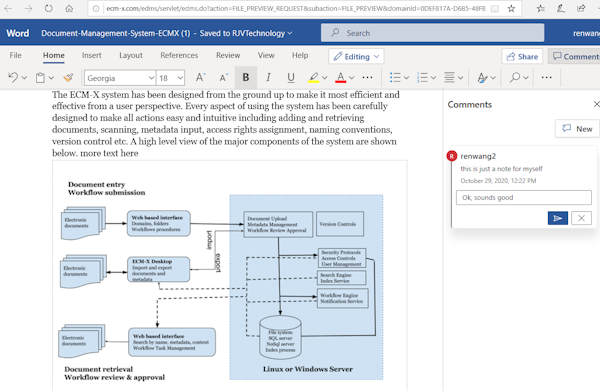This screenshot has width=600, height=391.
Task: Open bullet library dropdown arrow
Action: pyautogui.click(x=406, y=78)
